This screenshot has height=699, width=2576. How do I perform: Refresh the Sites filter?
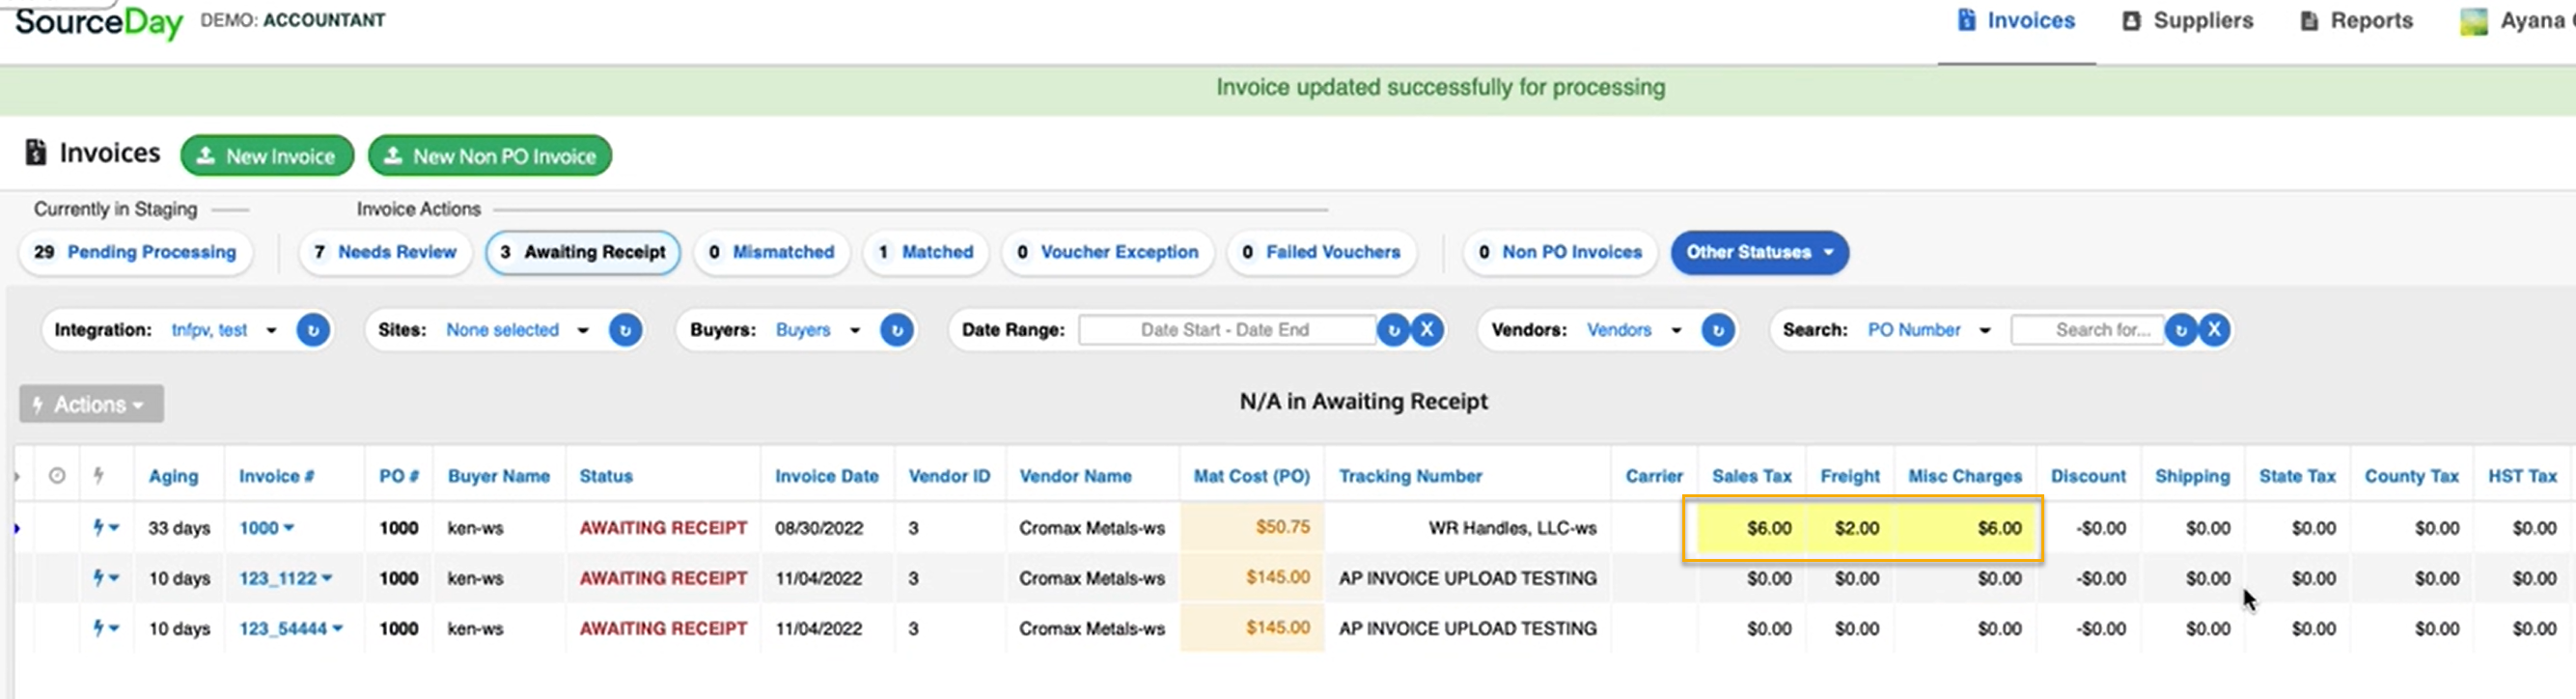pos(625,330)
